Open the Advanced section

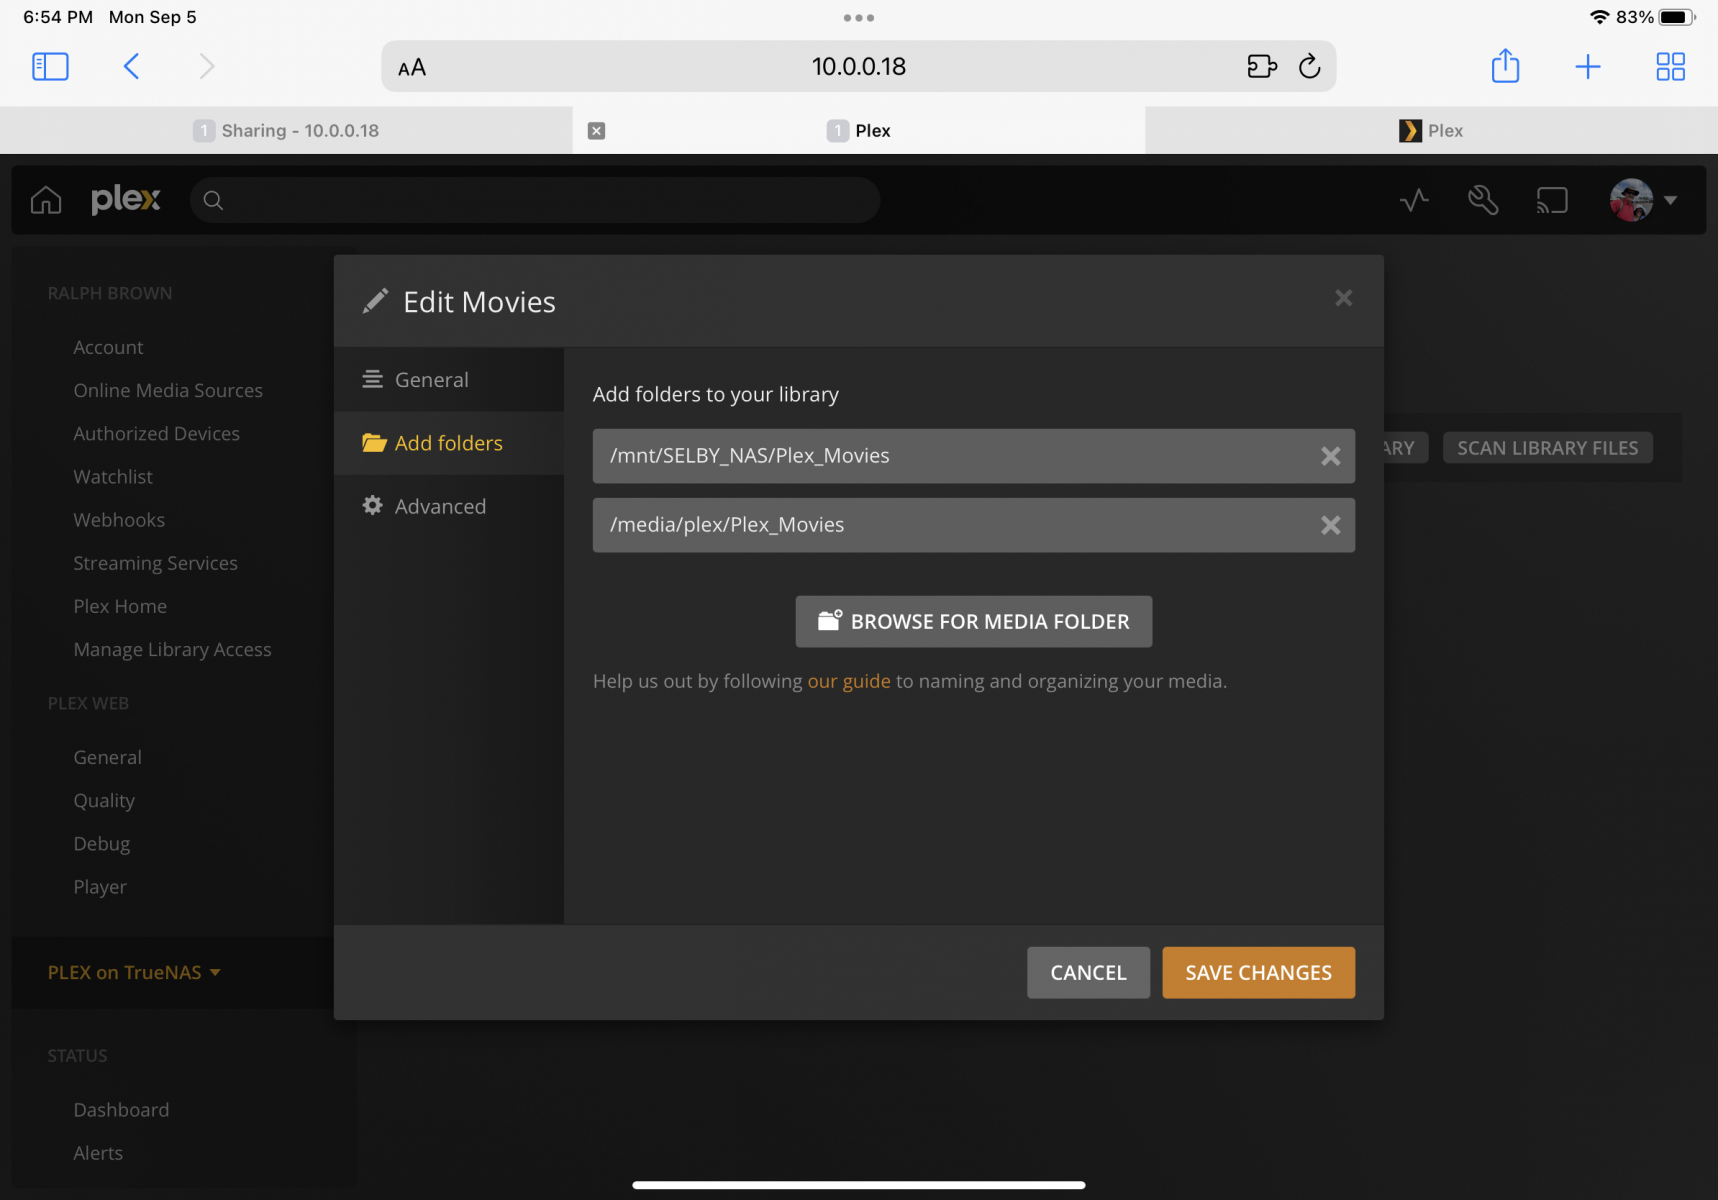[x=449, y=506]
